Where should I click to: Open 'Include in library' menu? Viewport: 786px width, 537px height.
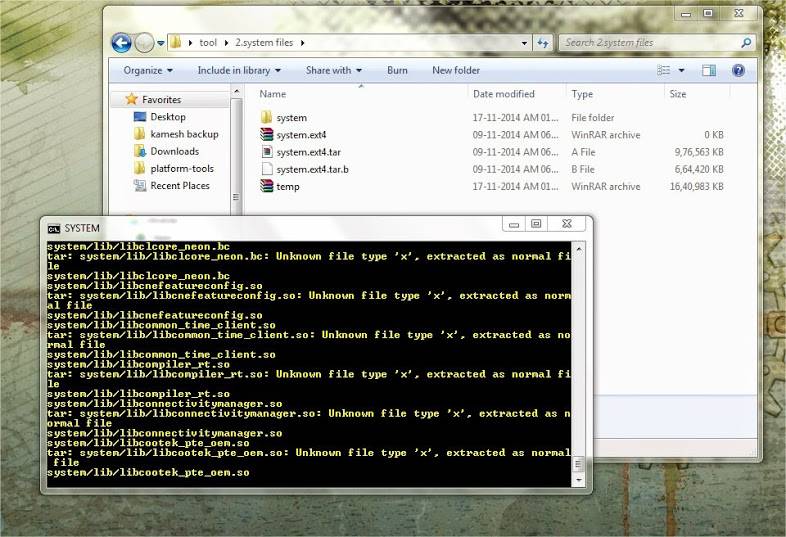click(239, 71)
